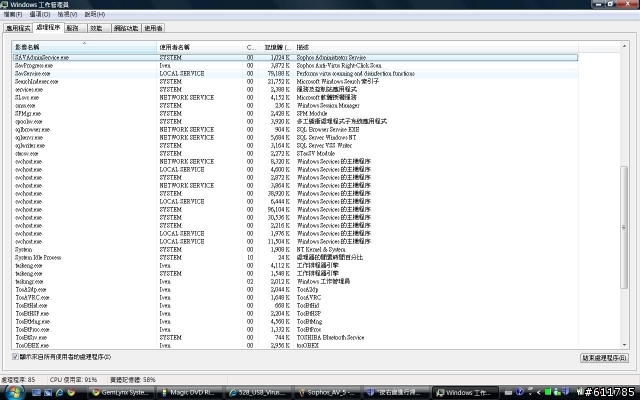Open the 檔案(F) menu
Image resolution: width=640 pixels, height=400 pixels.
tap(13, 14)
